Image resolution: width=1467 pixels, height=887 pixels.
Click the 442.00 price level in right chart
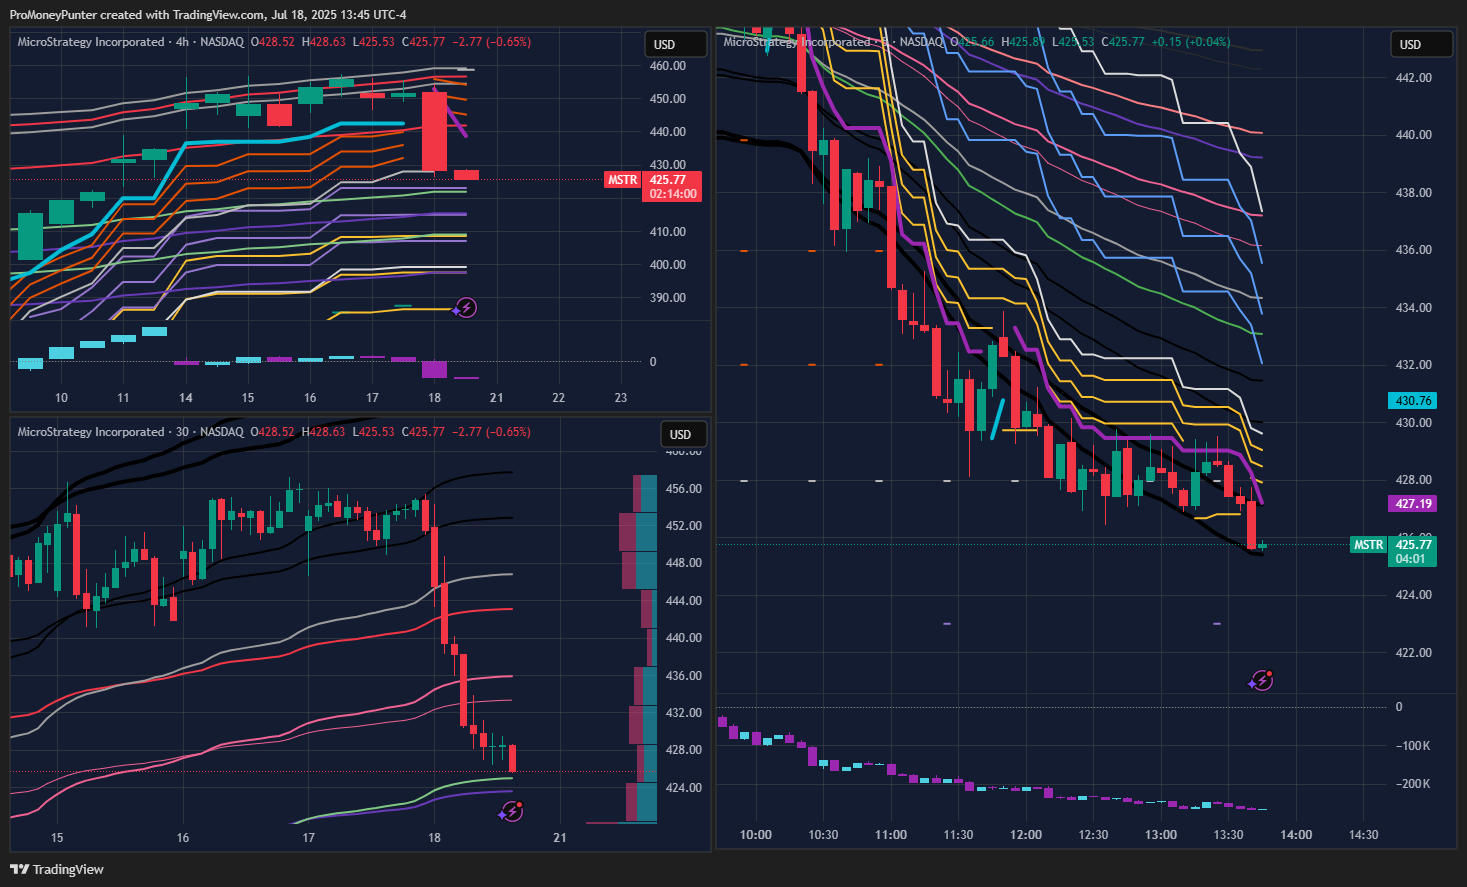(1414, 78)
